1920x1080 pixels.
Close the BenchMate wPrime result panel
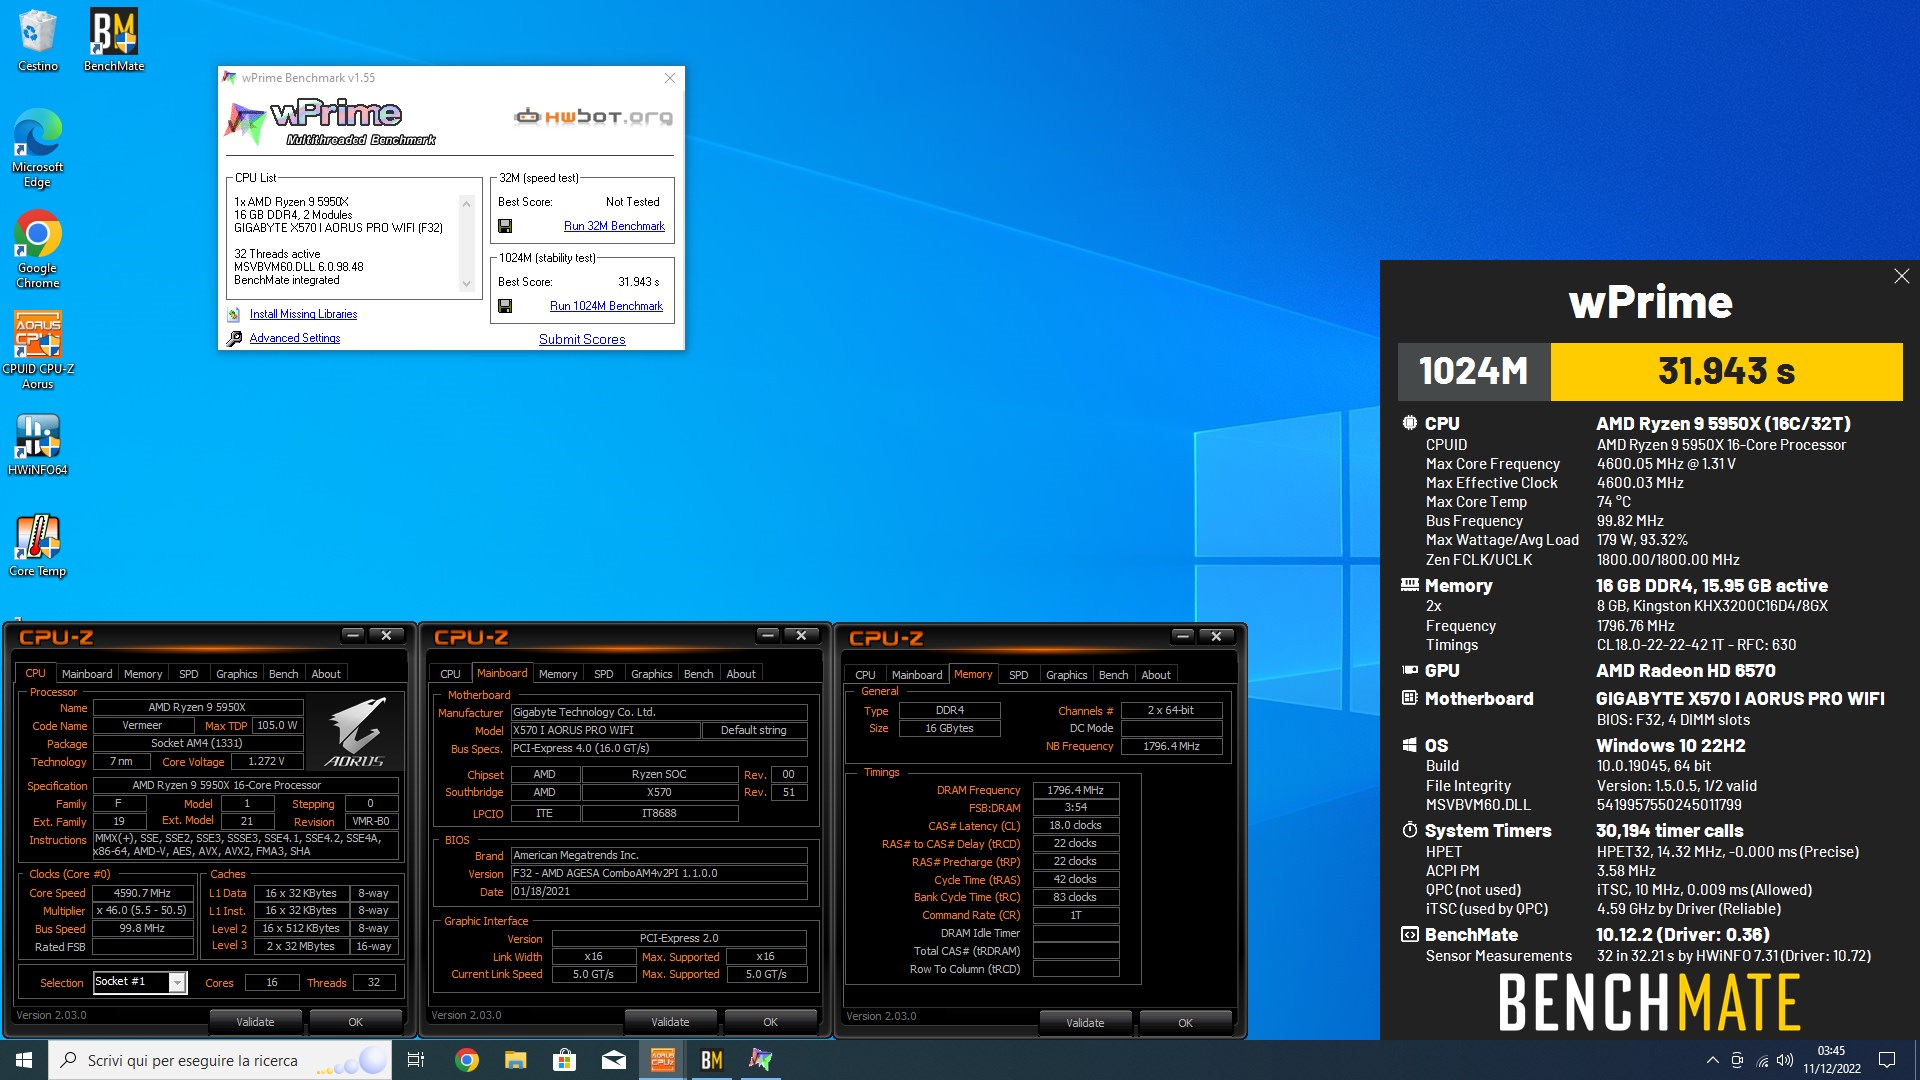[1901, 276]
